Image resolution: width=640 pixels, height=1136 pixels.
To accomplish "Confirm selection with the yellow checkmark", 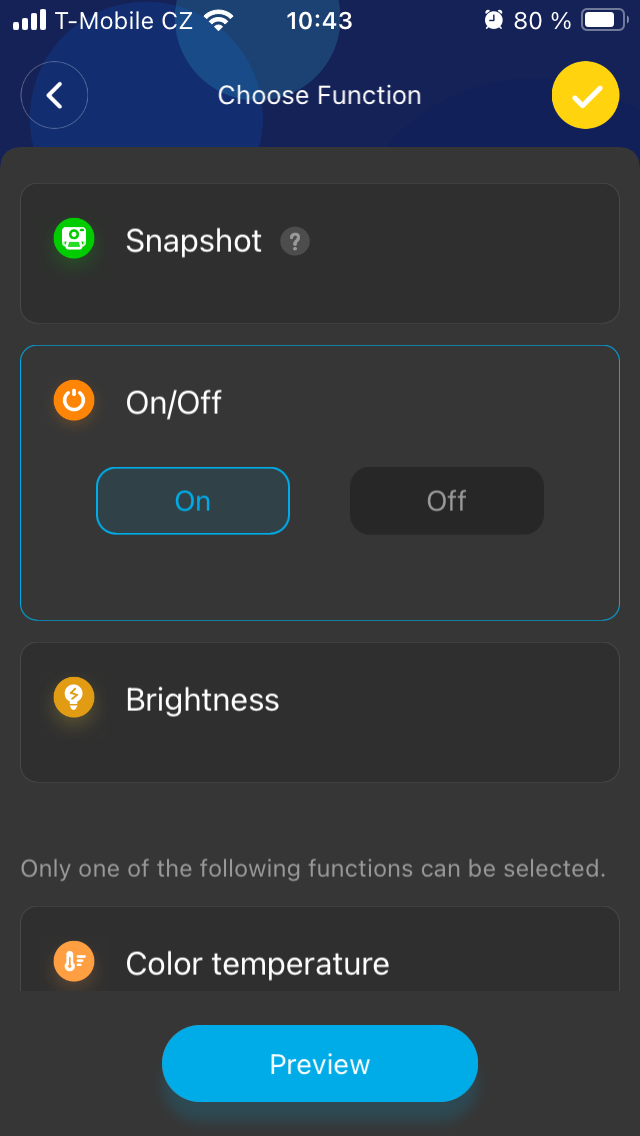I will point(585,96).
